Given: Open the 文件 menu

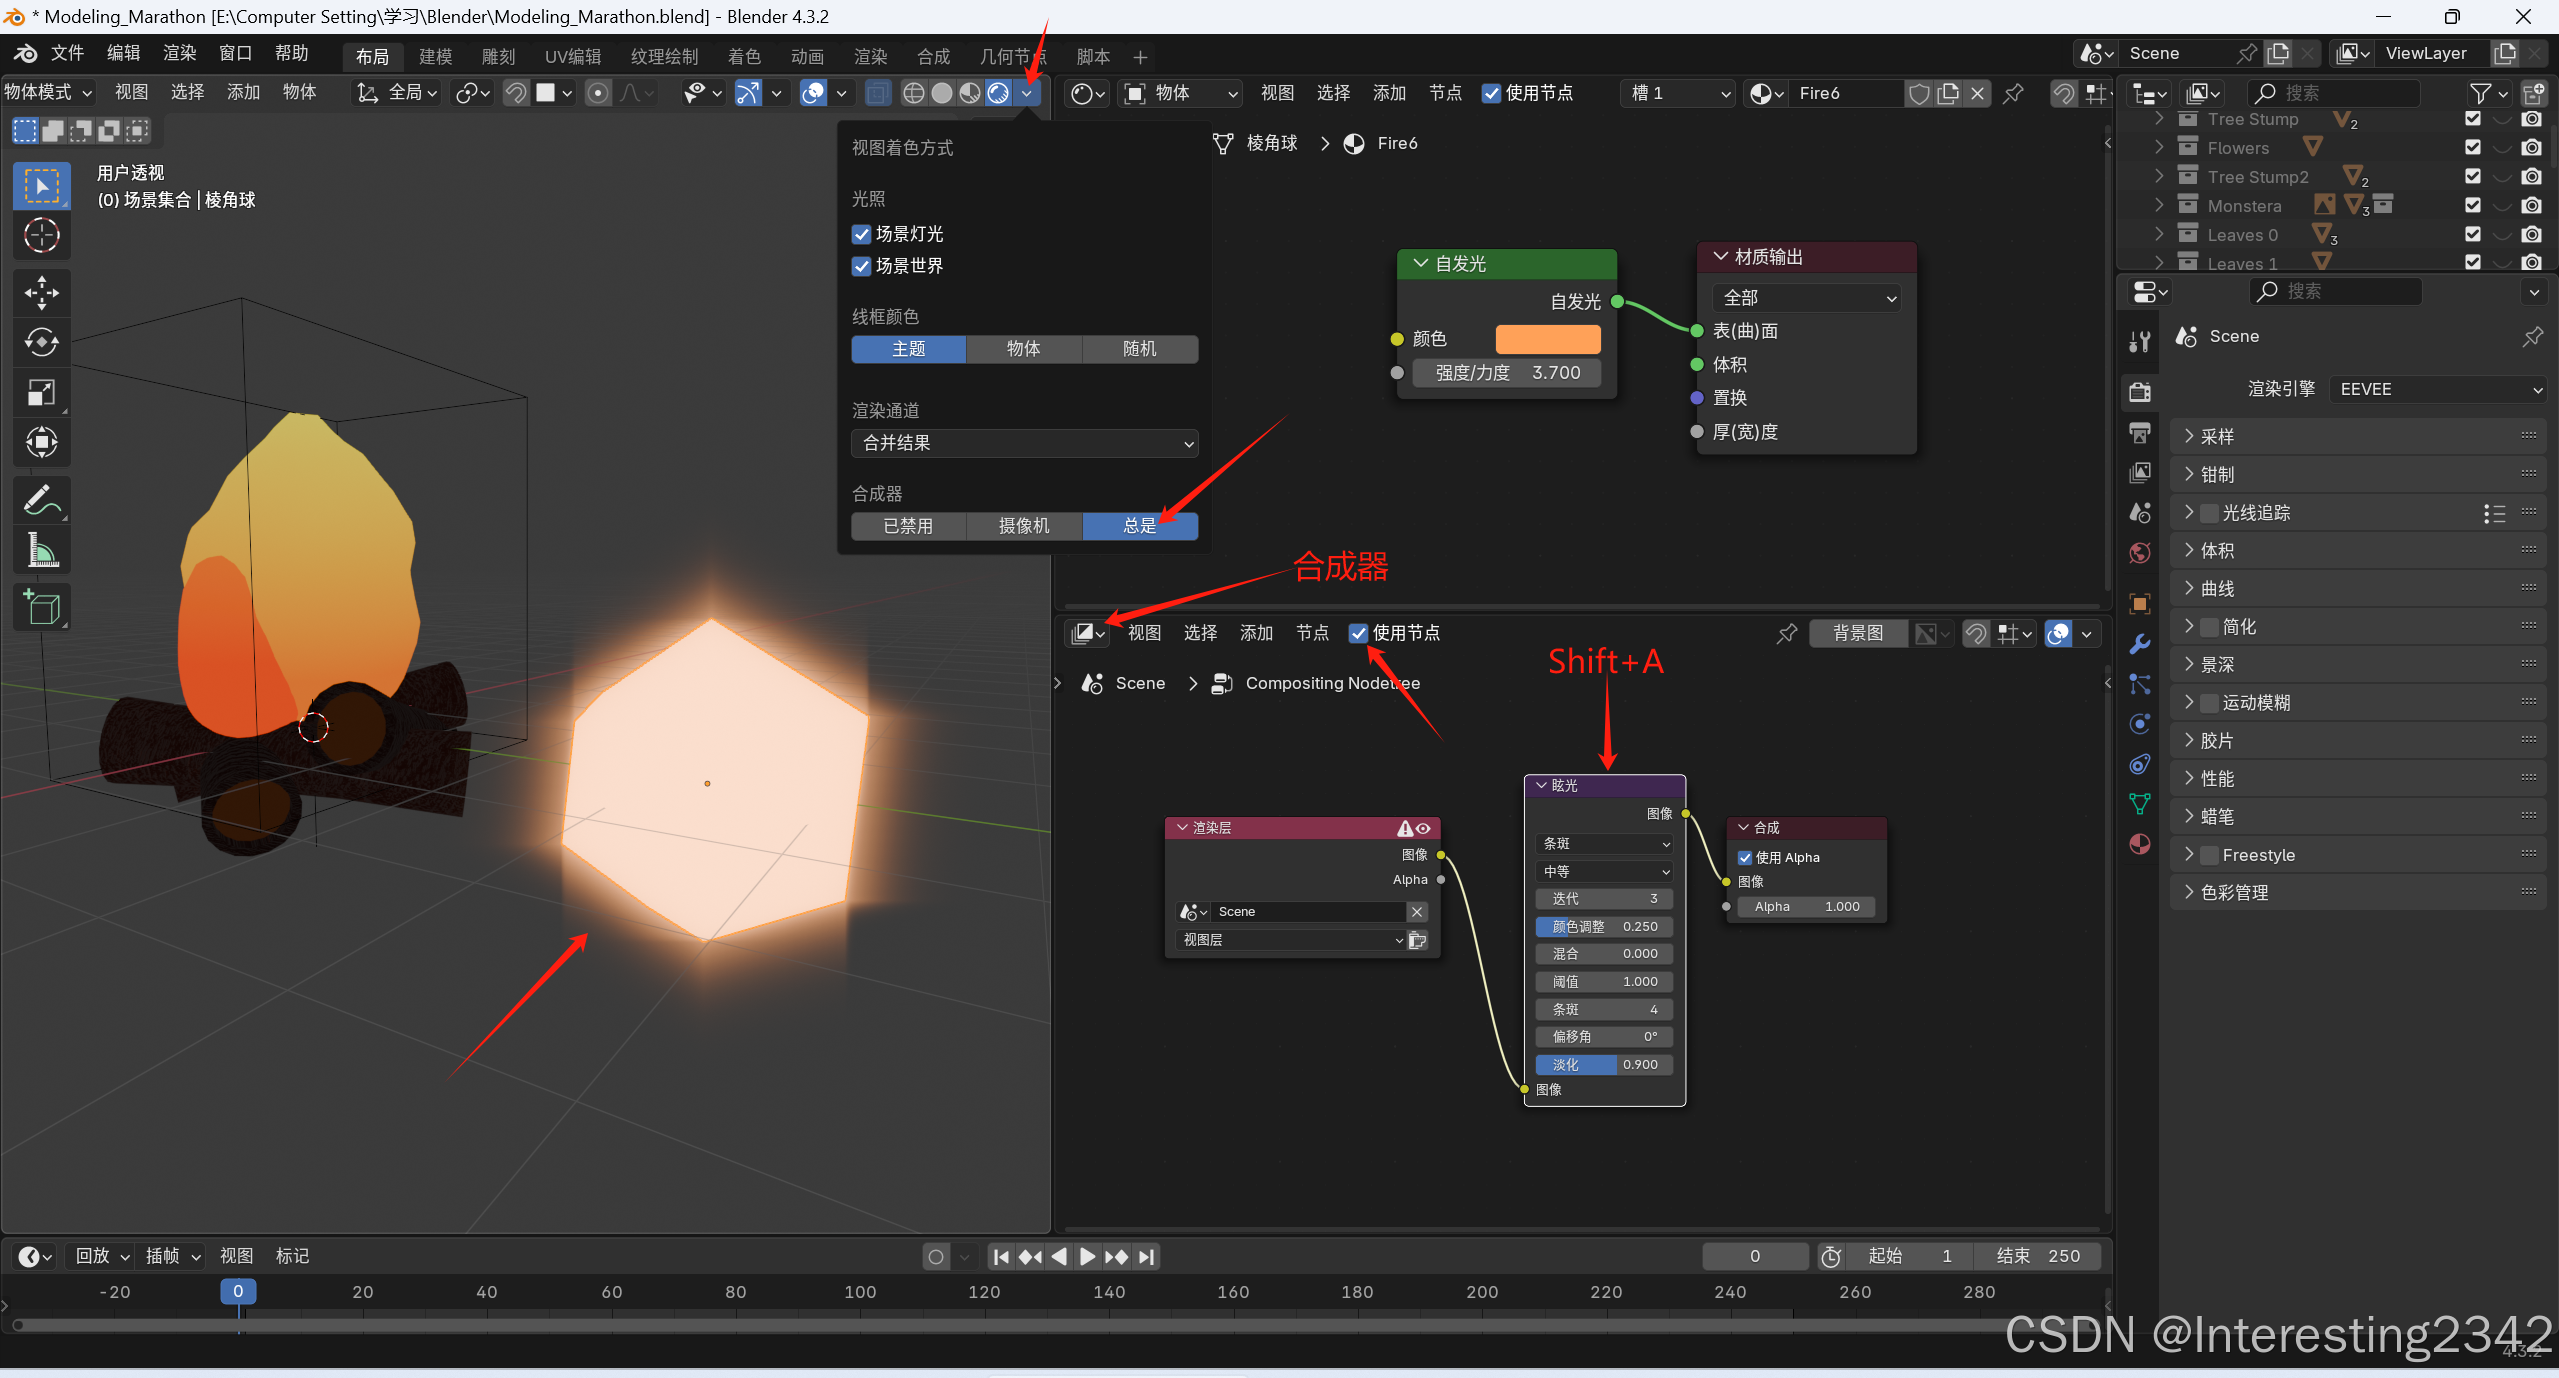Looking at the screenshot, I should pos(67,53).
